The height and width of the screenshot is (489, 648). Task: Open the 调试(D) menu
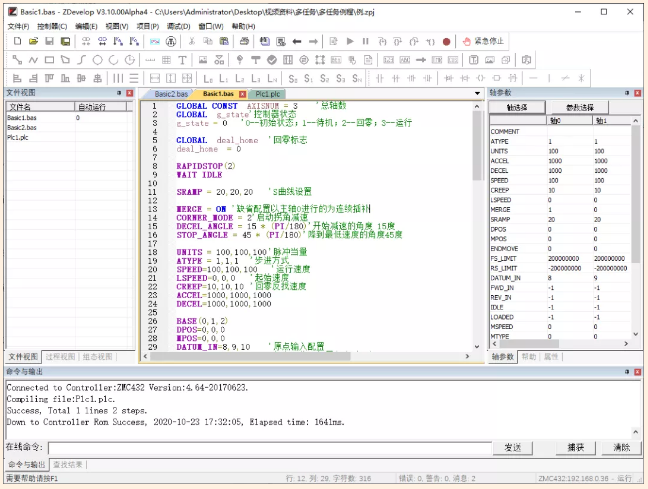179,26
